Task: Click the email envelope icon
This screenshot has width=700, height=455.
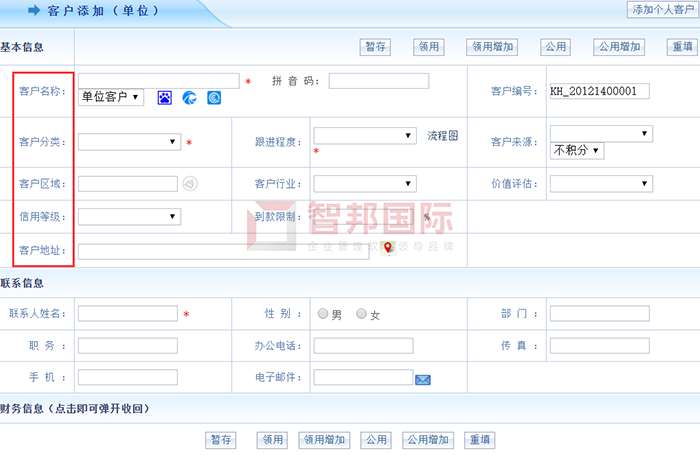Action: (423, 380)
